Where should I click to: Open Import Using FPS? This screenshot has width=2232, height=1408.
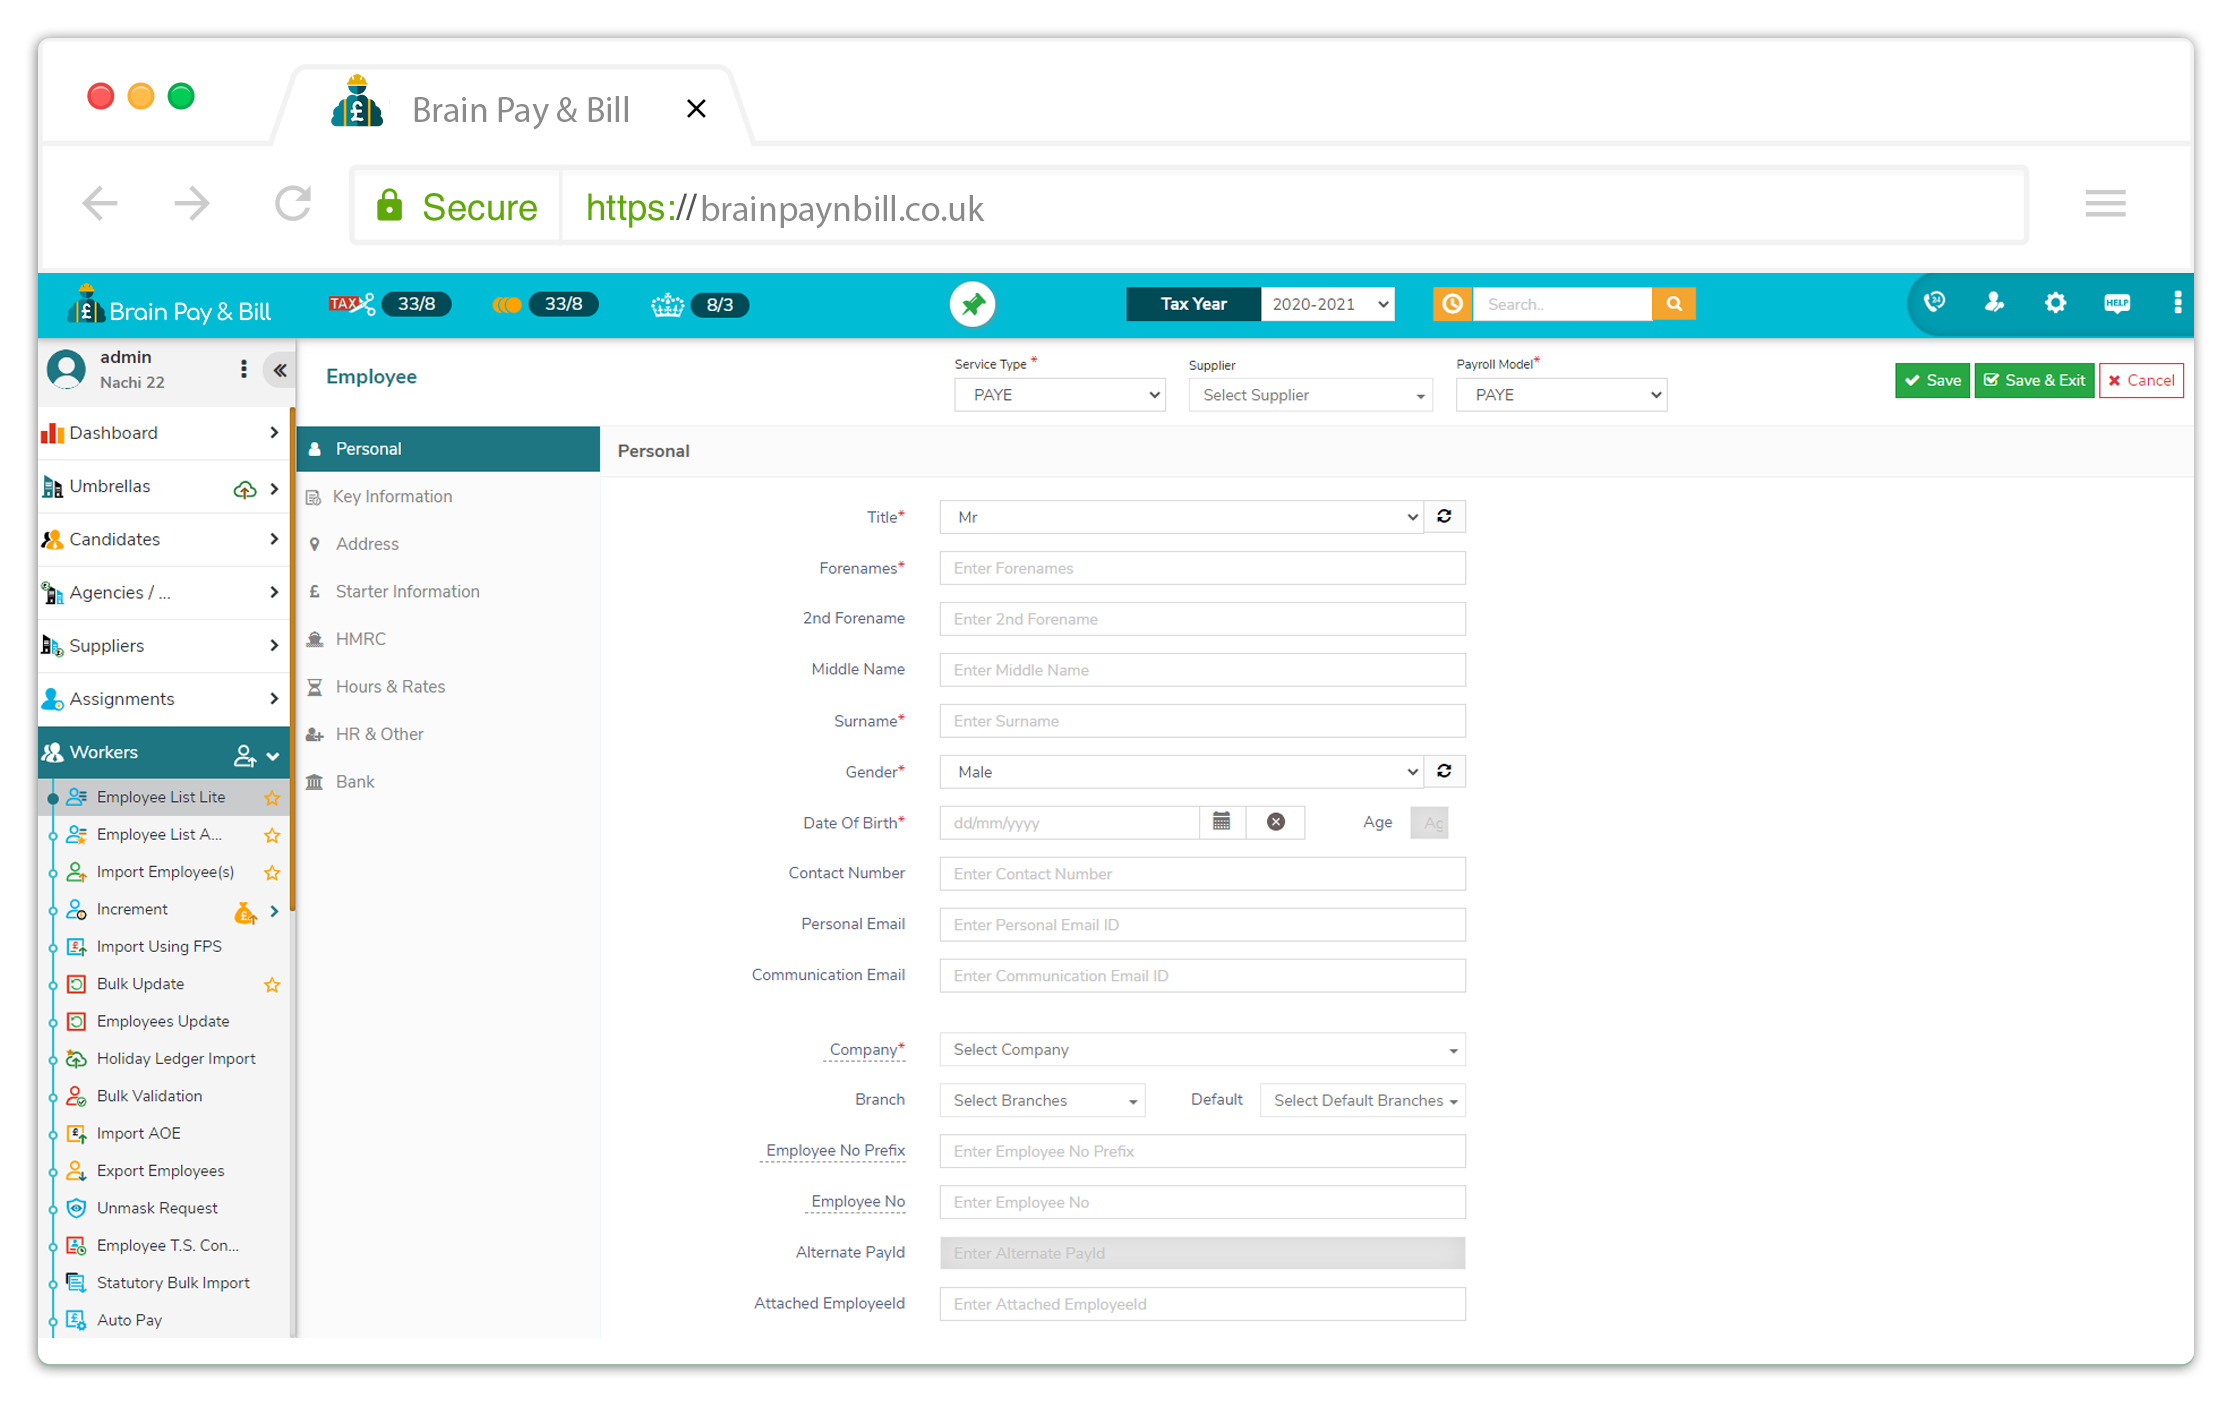(x=159, y=947)
